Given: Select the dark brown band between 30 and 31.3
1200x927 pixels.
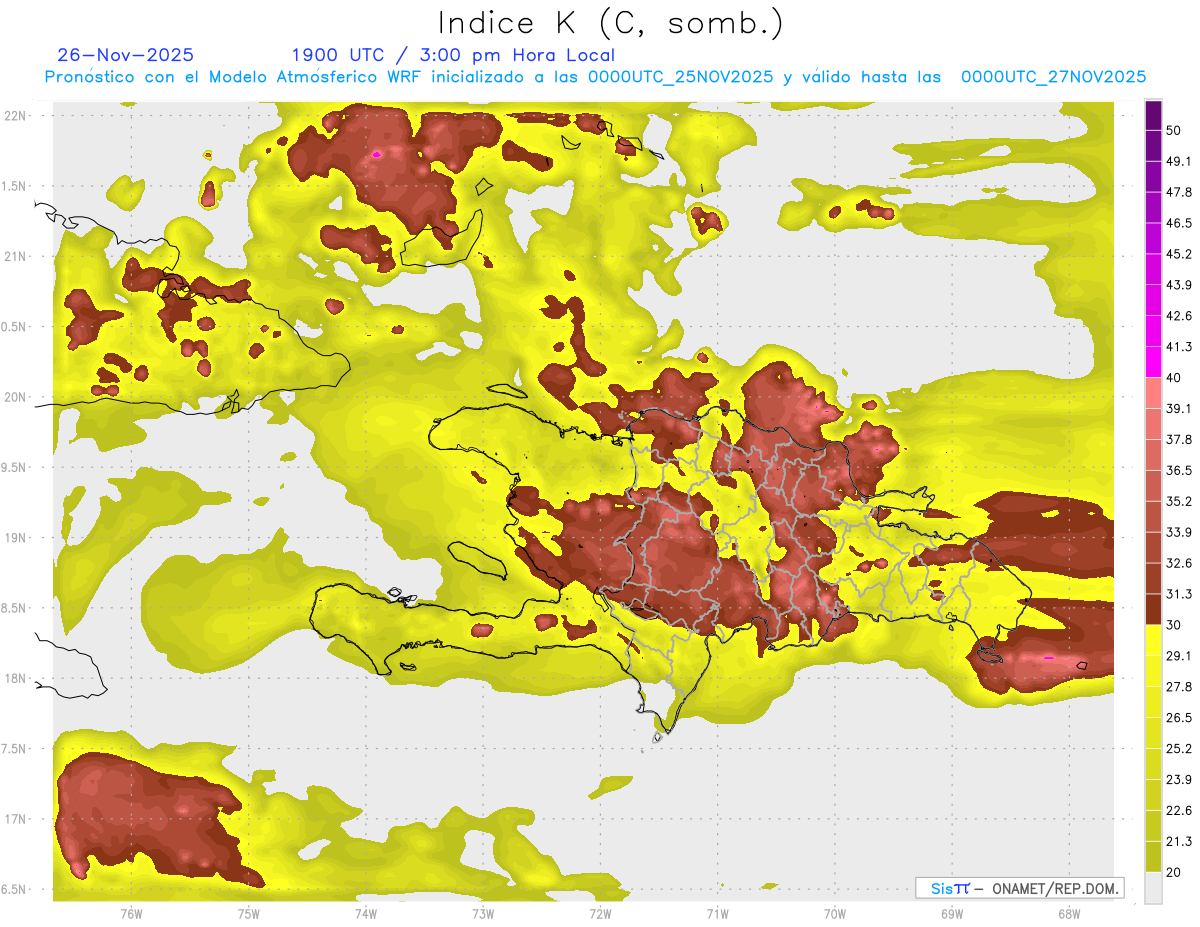Looking at the screenshot, I should tap(1153, 610).
